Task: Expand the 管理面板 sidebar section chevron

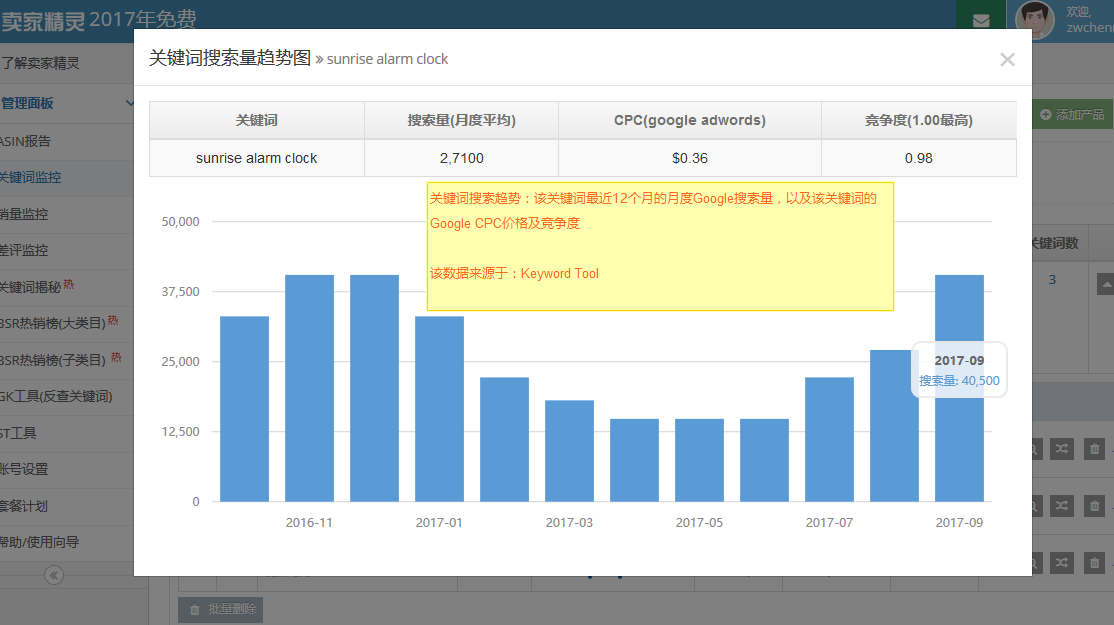Action: click(130, 103)
